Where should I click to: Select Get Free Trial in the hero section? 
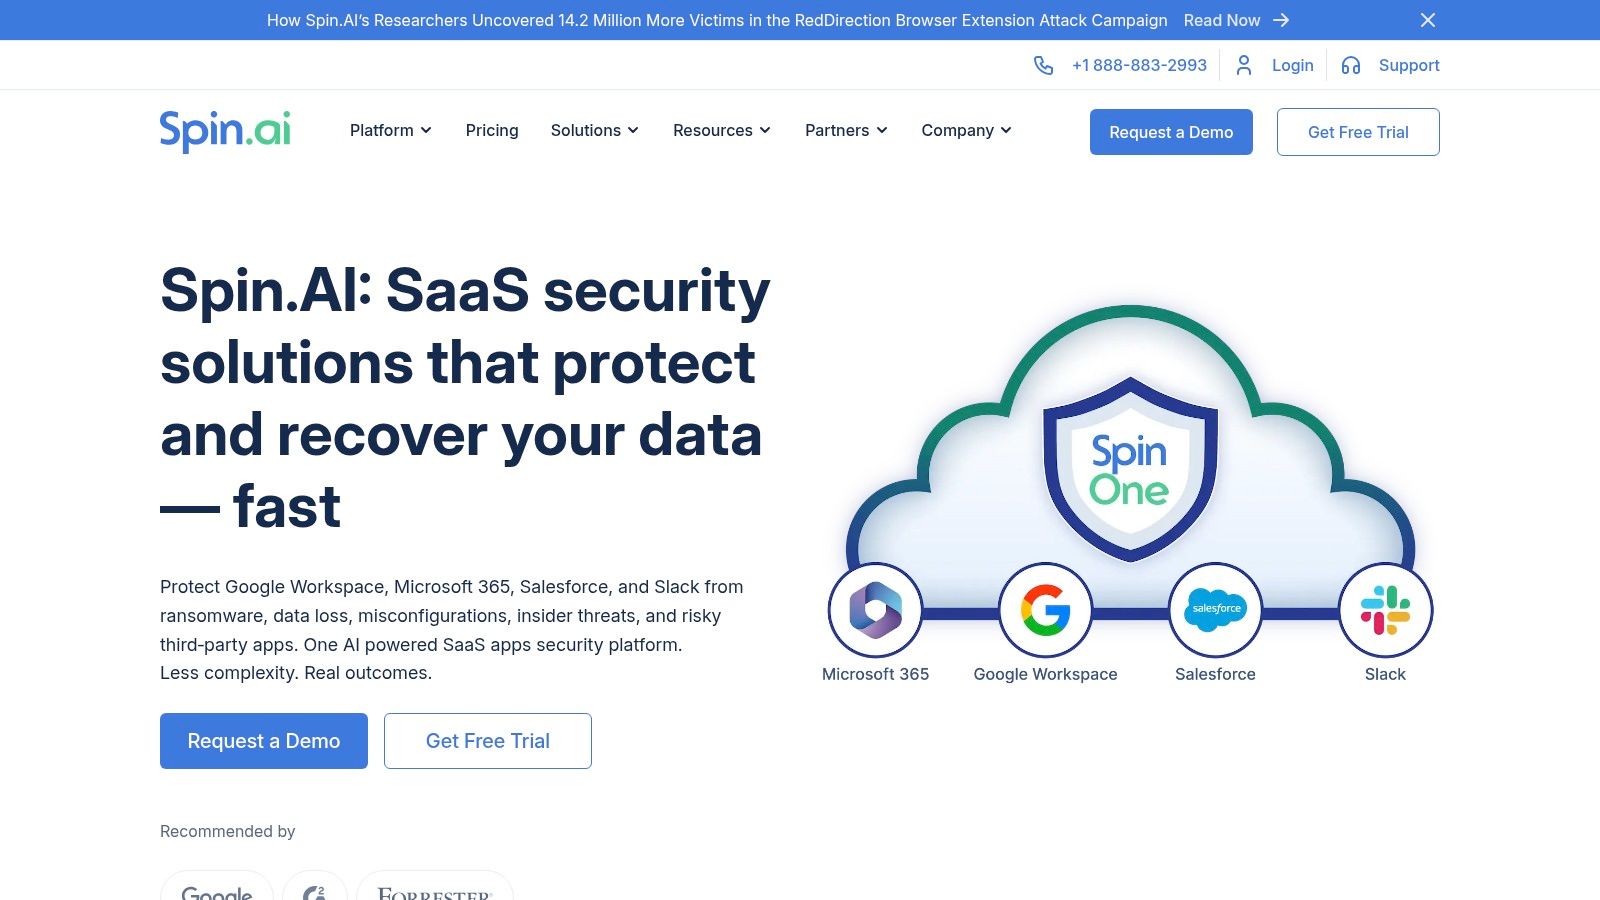point(487,741)
